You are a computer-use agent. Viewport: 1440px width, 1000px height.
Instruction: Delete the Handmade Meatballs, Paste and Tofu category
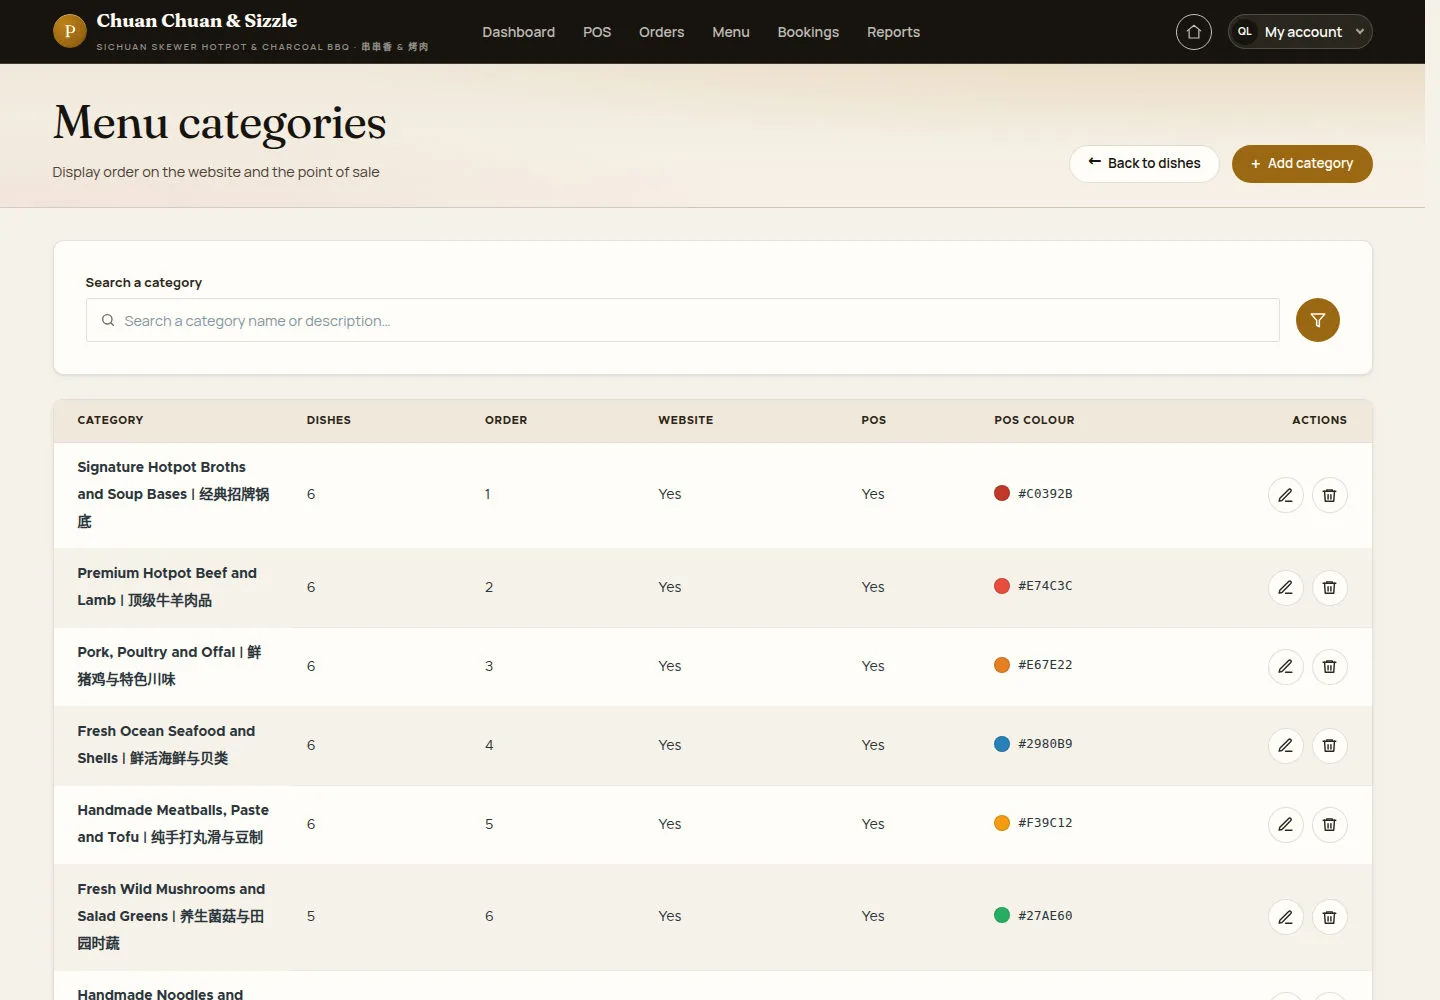click(1329, 824)
